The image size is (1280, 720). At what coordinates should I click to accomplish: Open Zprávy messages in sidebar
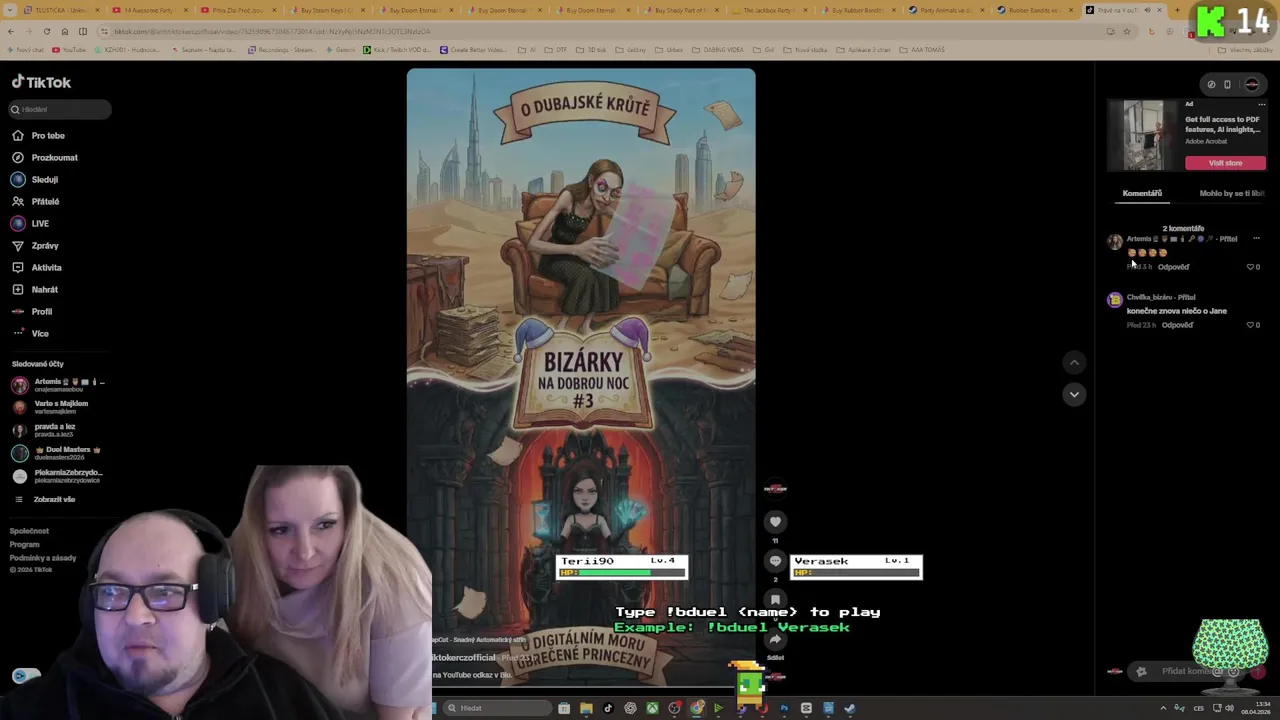click(x=35, y=245)
